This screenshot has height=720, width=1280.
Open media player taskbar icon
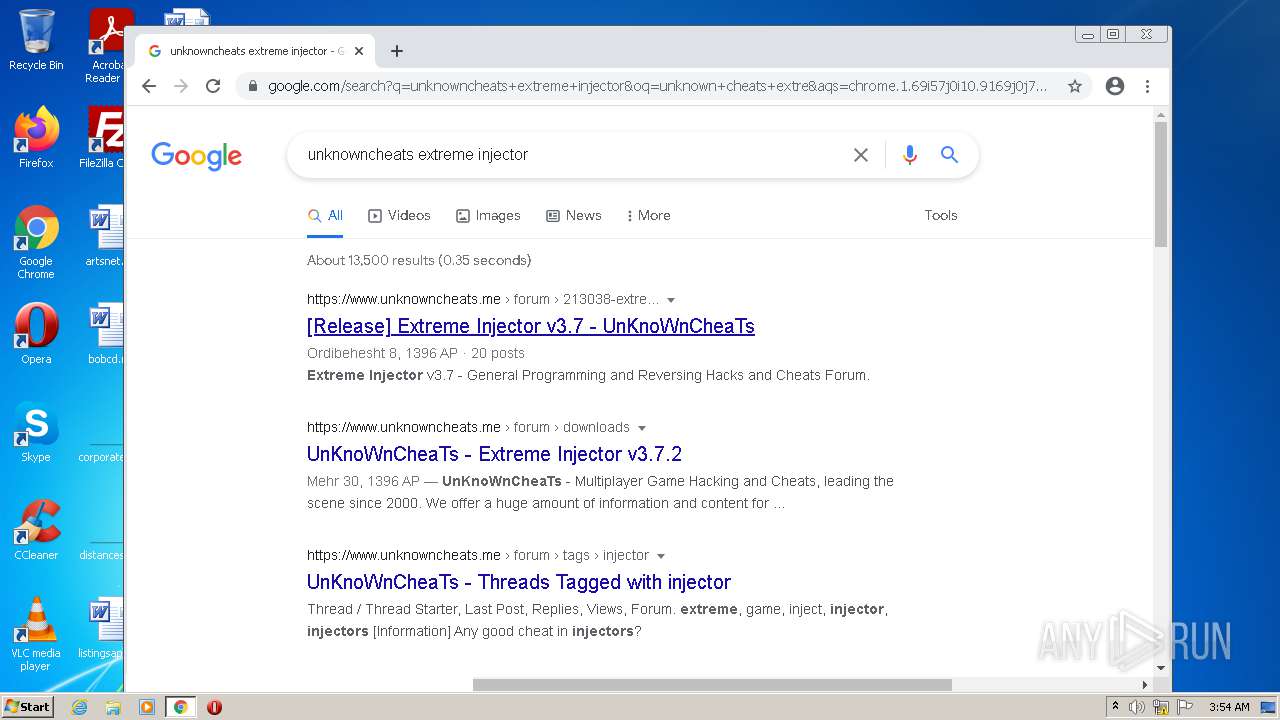(x=147, y=707)
